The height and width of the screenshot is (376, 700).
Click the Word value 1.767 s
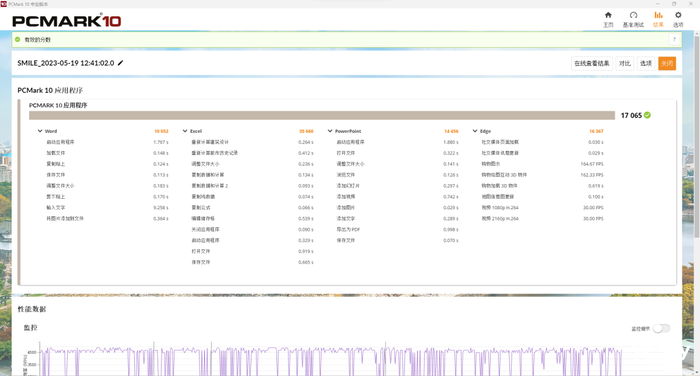pyautogui.click(x=161, y=142)
